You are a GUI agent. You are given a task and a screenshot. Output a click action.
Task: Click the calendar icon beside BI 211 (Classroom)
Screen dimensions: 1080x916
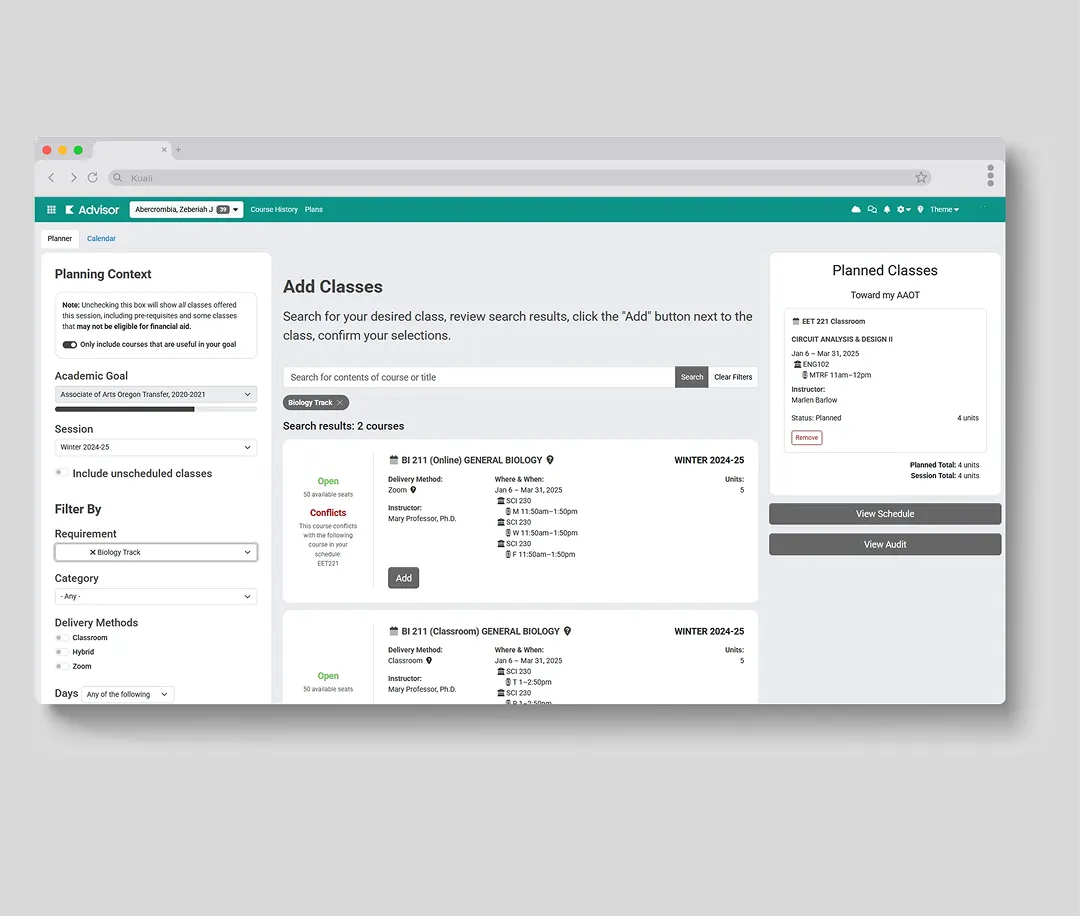pyautogui.click(x=394, y=630)
